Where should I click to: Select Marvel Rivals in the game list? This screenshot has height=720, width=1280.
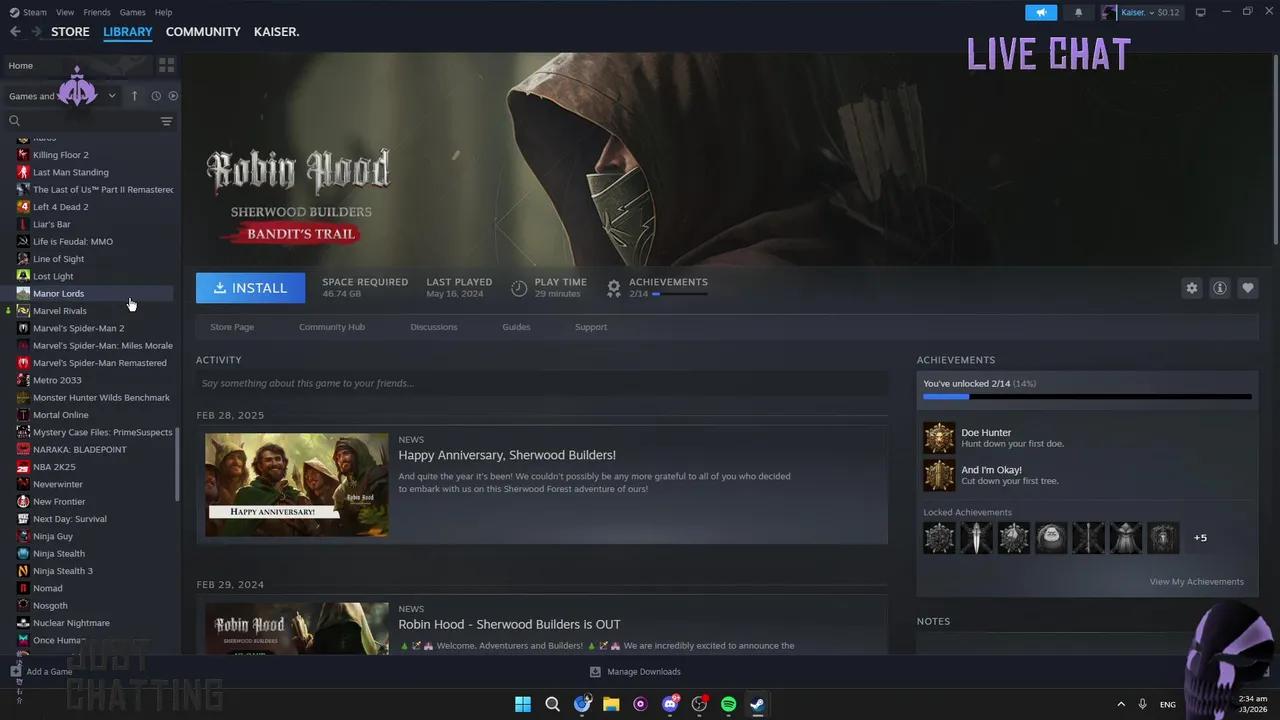[94, 311]
